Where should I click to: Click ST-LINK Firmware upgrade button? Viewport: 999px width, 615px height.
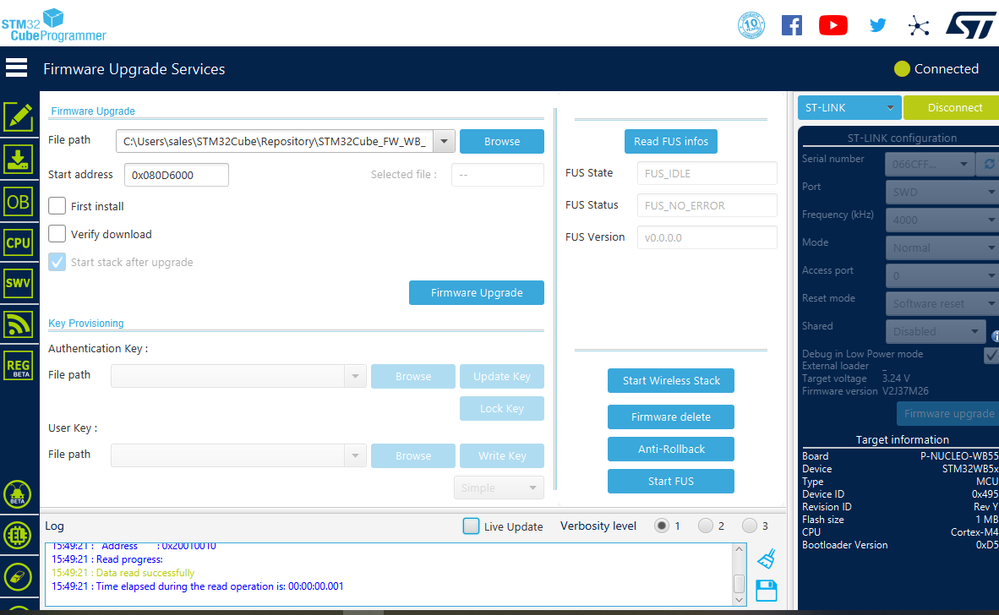(948, 414)
